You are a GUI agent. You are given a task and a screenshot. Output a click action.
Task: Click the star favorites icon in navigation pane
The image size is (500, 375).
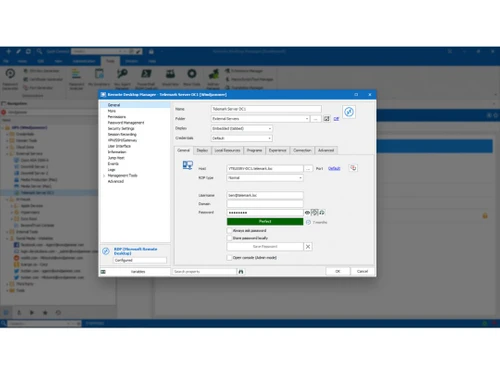(x=45, y=313)
